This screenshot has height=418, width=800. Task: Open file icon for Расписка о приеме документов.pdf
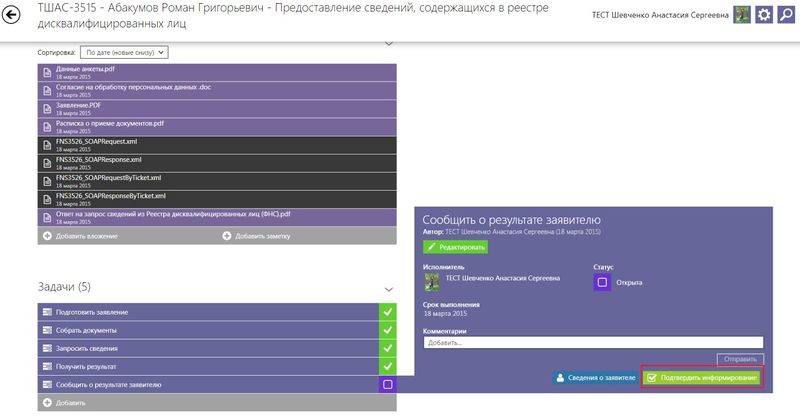click(x=47, y=127)
